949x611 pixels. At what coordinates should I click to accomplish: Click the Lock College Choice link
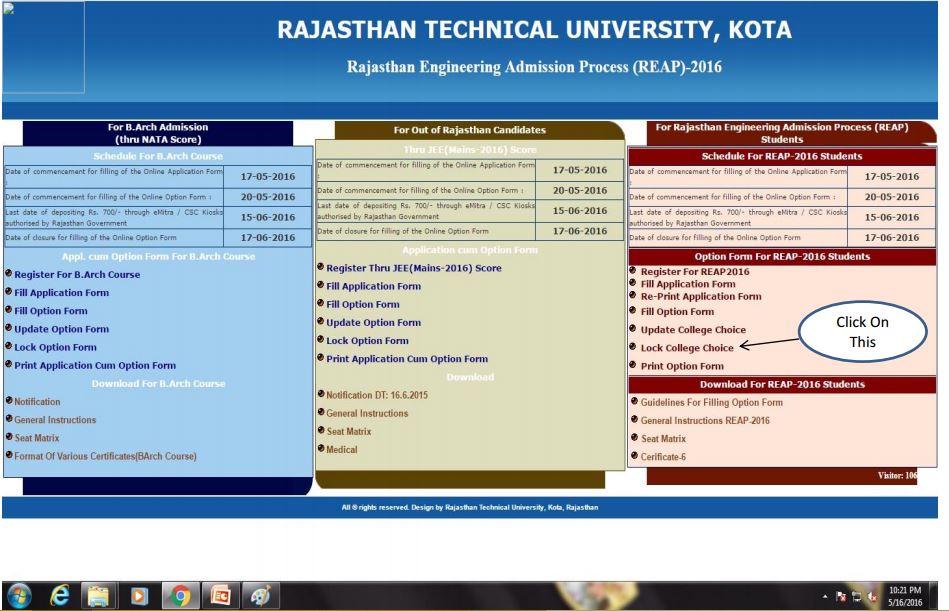[x=686, y=348]
